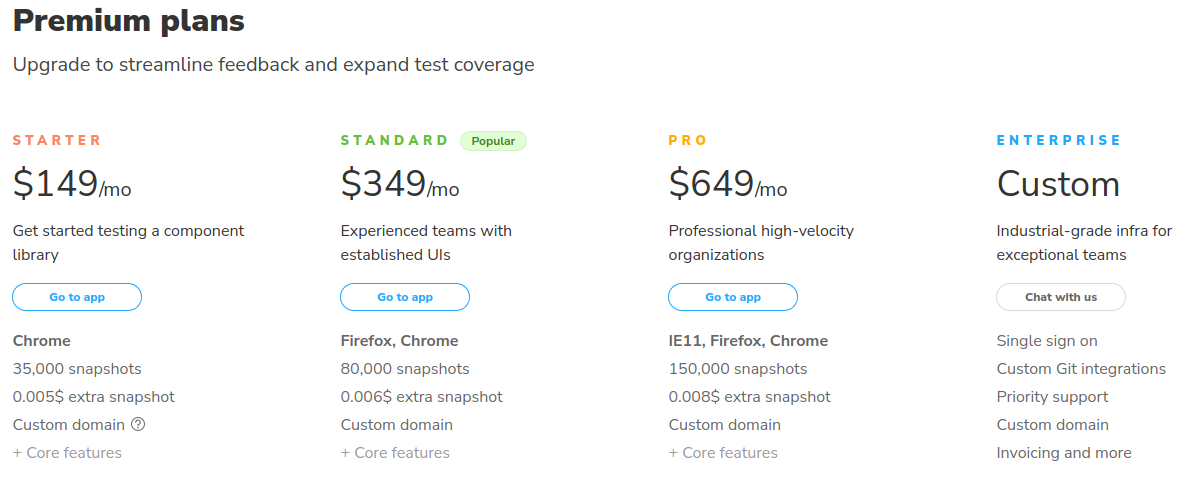Image resolution: width=1185 pixels, height=480 pixels.
Task: Click Invoicing and more in Enterprise
Action: (x=1064, y=453)
